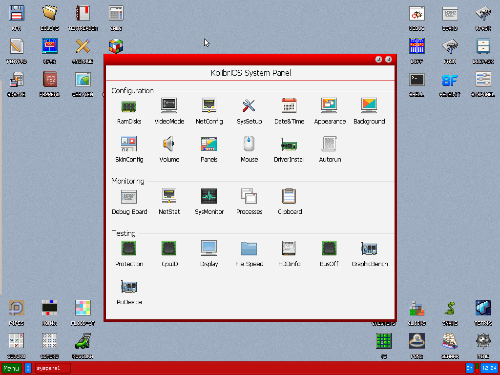The height and width of the screenshot is (375, 500).
Task: Open the Date&Time calendar icon
Action: (289, 106)
